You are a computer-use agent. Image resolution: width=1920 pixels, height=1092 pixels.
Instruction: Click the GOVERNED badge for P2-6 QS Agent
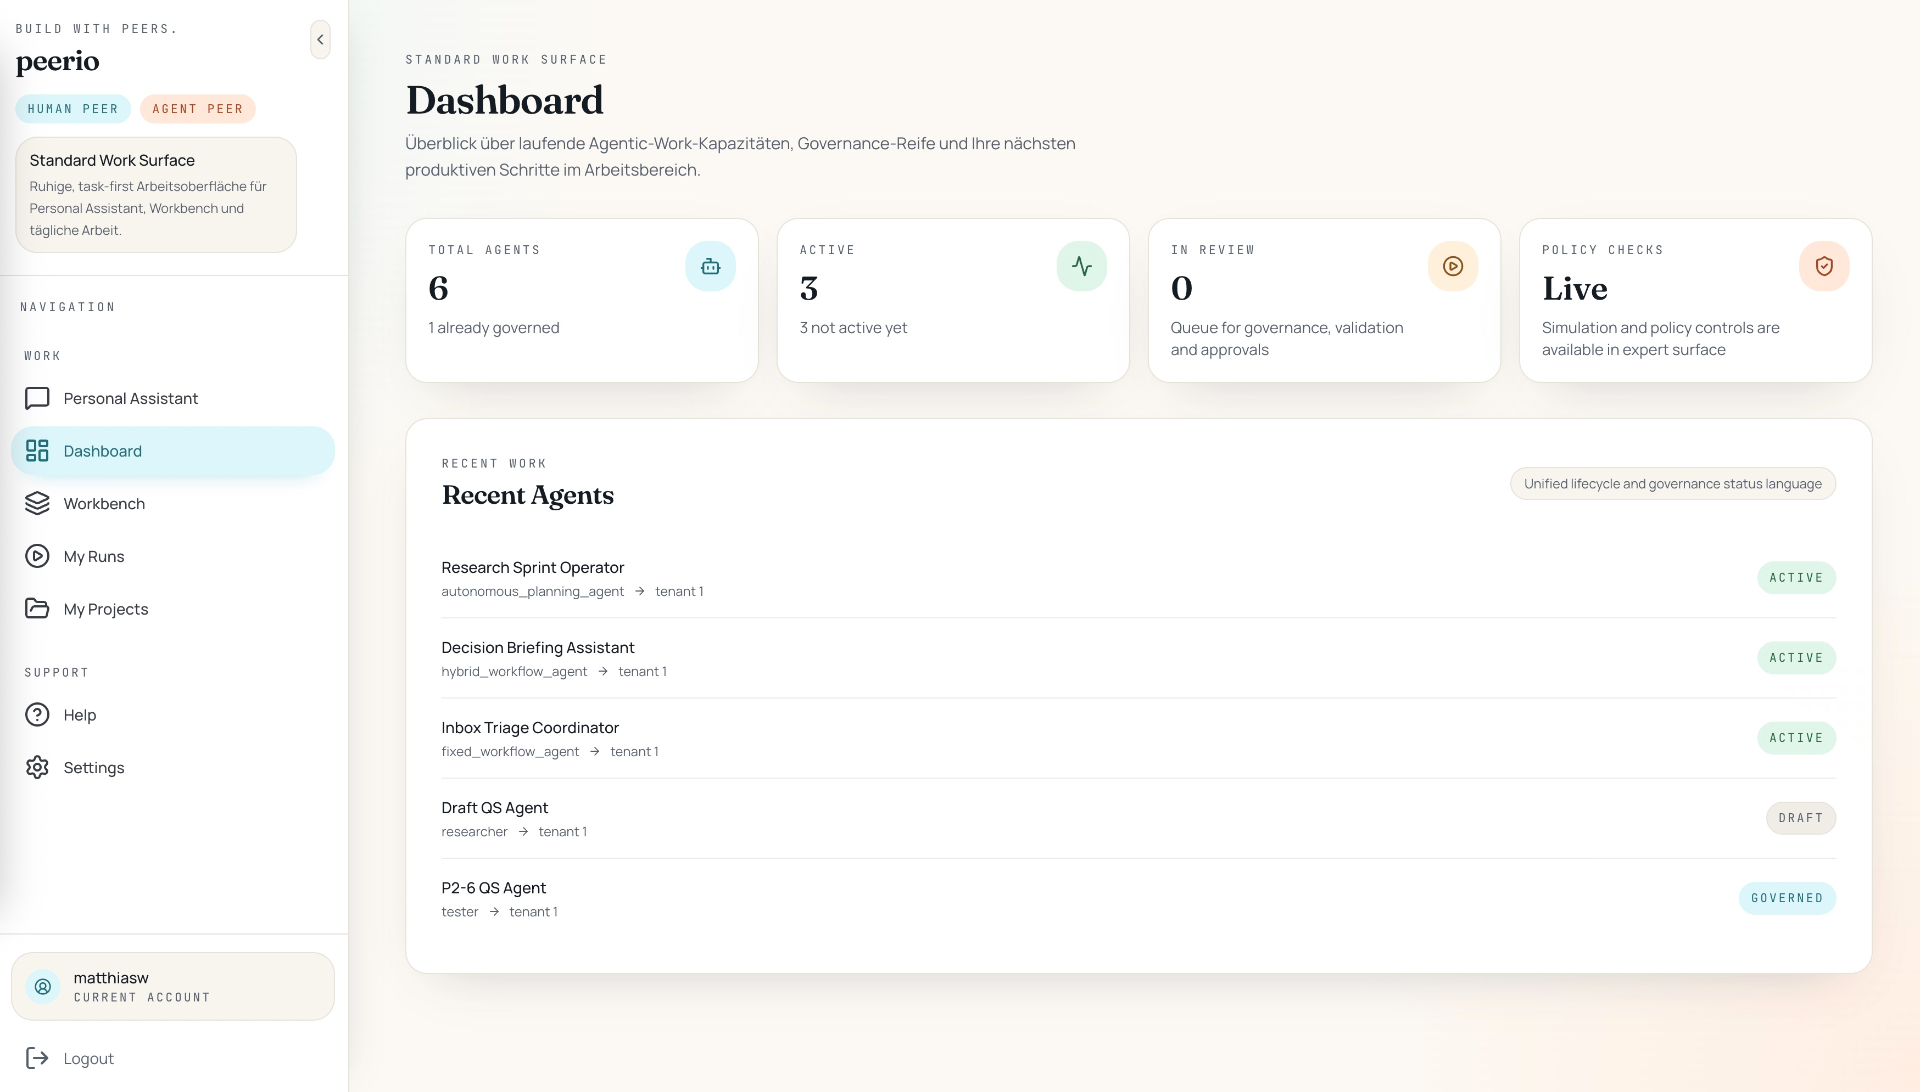click(x=1787, y=898)
